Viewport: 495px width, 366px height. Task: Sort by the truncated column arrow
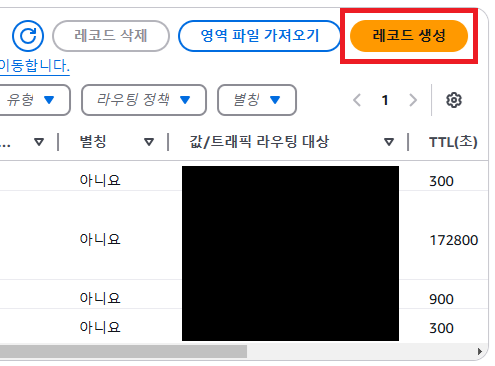click(39, 142)
